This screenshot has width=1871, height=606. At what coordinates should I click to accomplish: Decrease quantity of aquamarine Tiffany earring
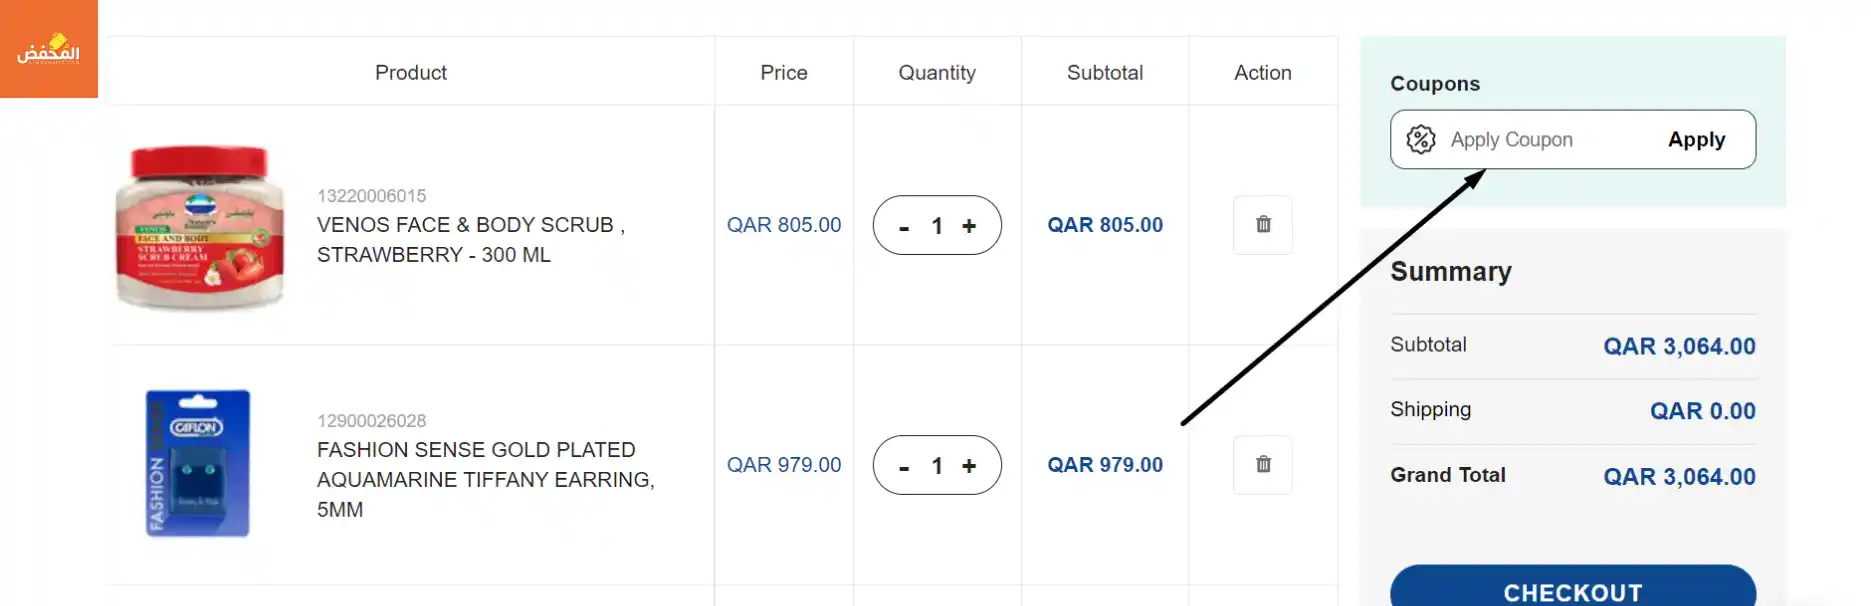pos(904,468)
